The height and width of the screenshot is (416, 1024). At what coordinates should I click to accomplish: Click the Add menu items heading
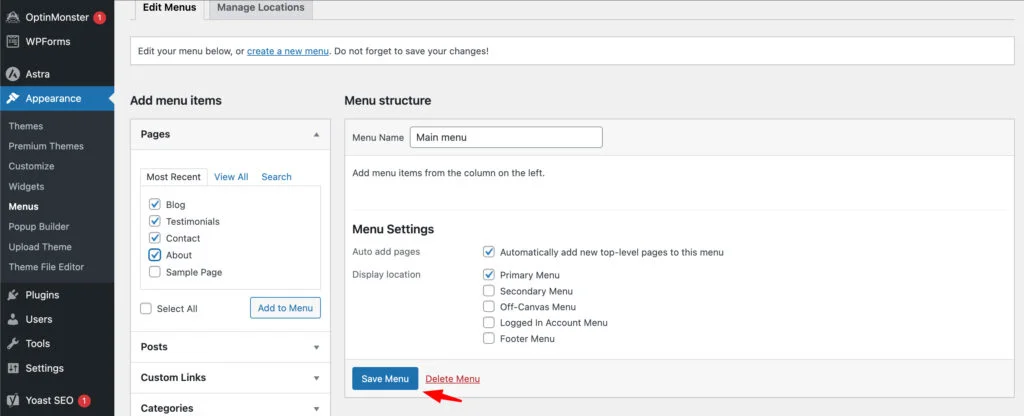coord(176,101)
